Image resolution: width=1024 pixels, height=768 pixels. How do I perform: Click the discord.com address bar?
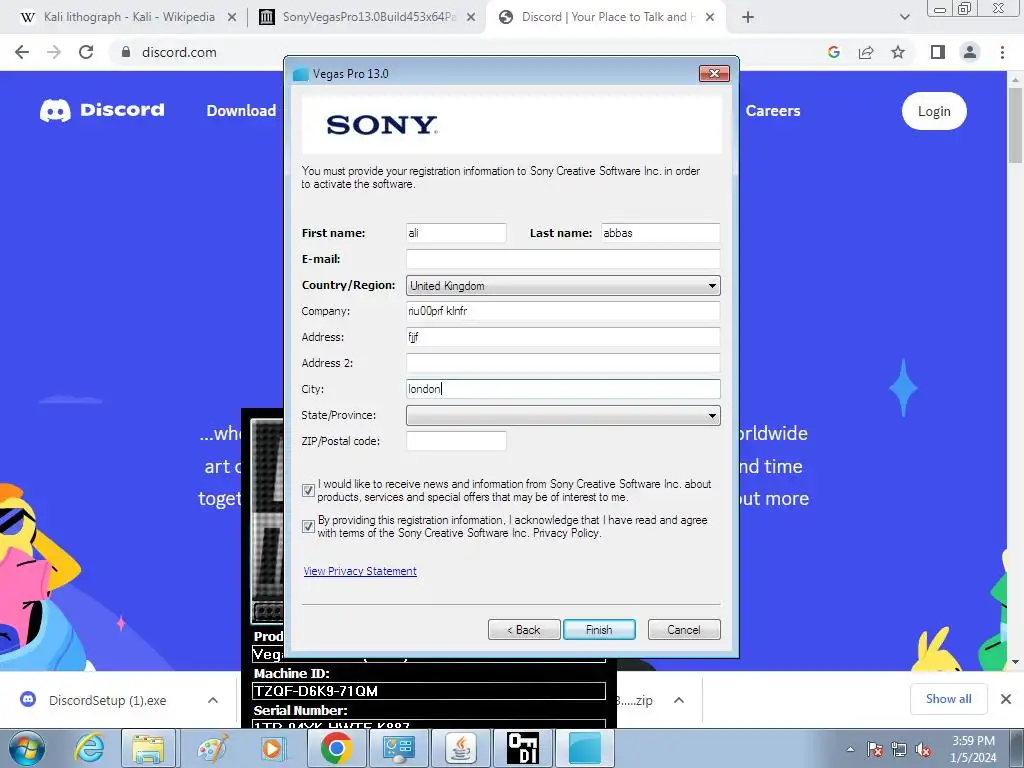click(457, 52)
